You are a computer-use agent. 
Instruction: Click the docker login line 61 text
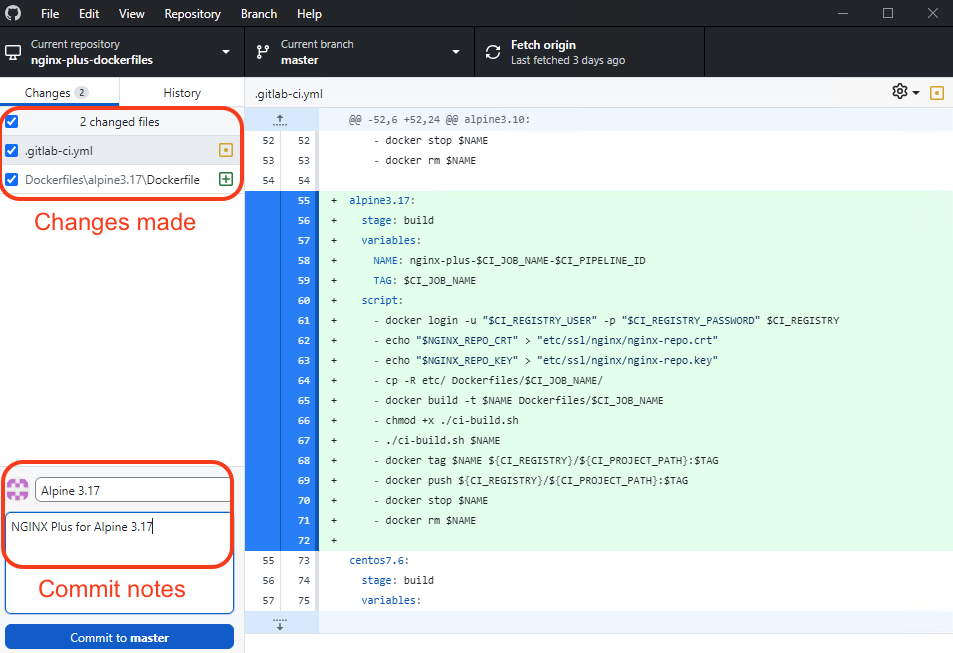click(612, 320)
